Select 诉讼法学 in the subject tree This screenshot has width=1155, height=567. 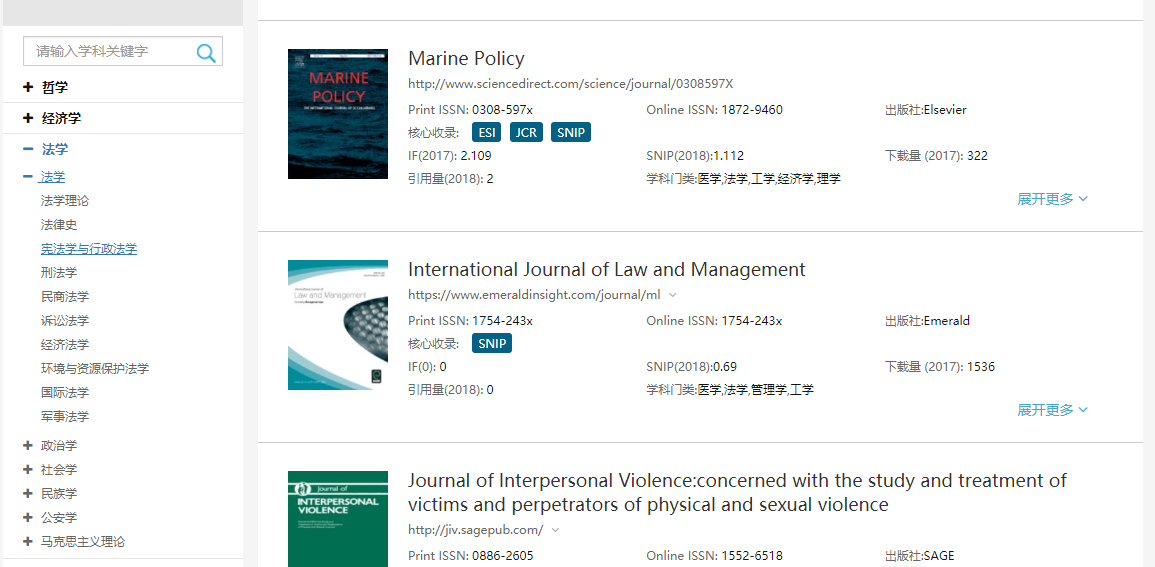[65, 320]
